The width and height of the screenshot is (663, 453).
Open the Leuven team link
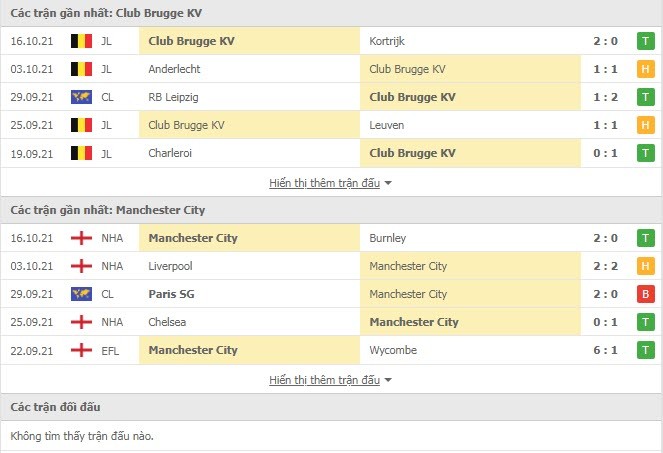tap(386, 125)
